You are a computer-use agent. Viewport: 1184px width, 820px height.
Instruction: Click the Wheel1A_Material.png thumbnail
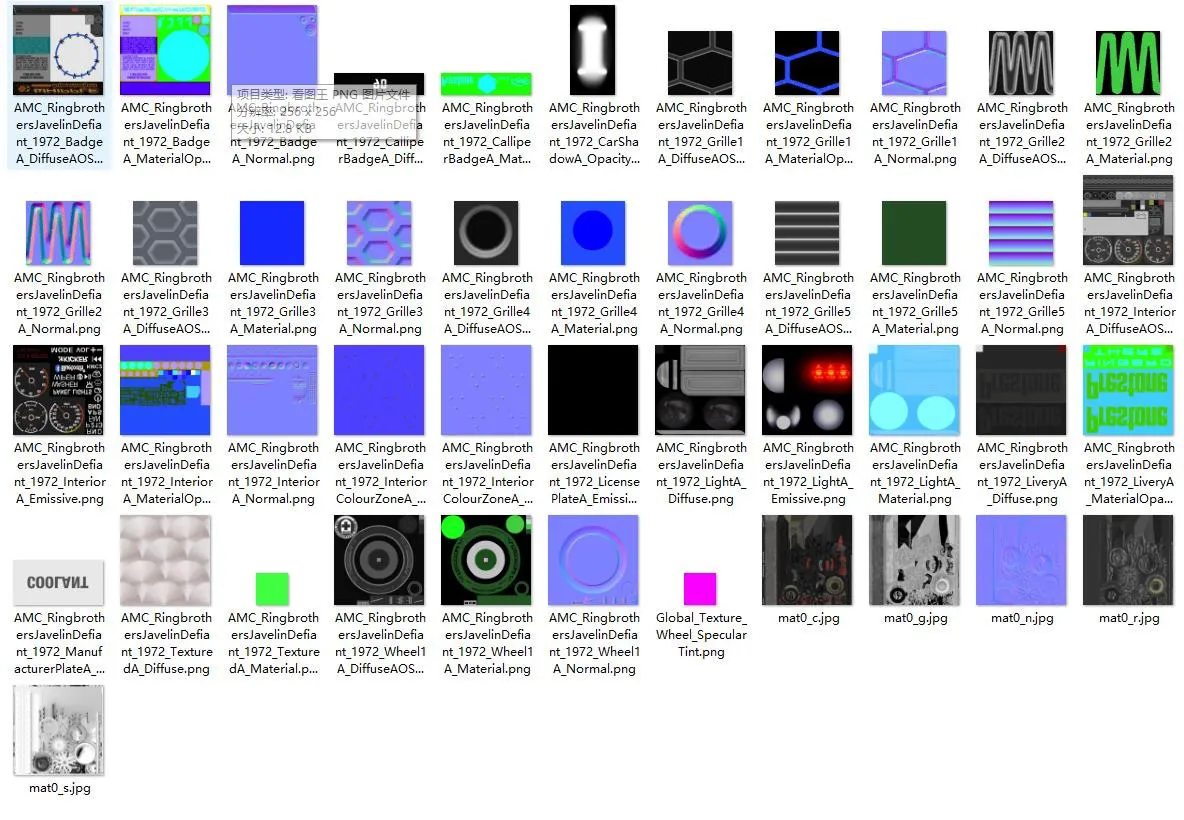486,560
